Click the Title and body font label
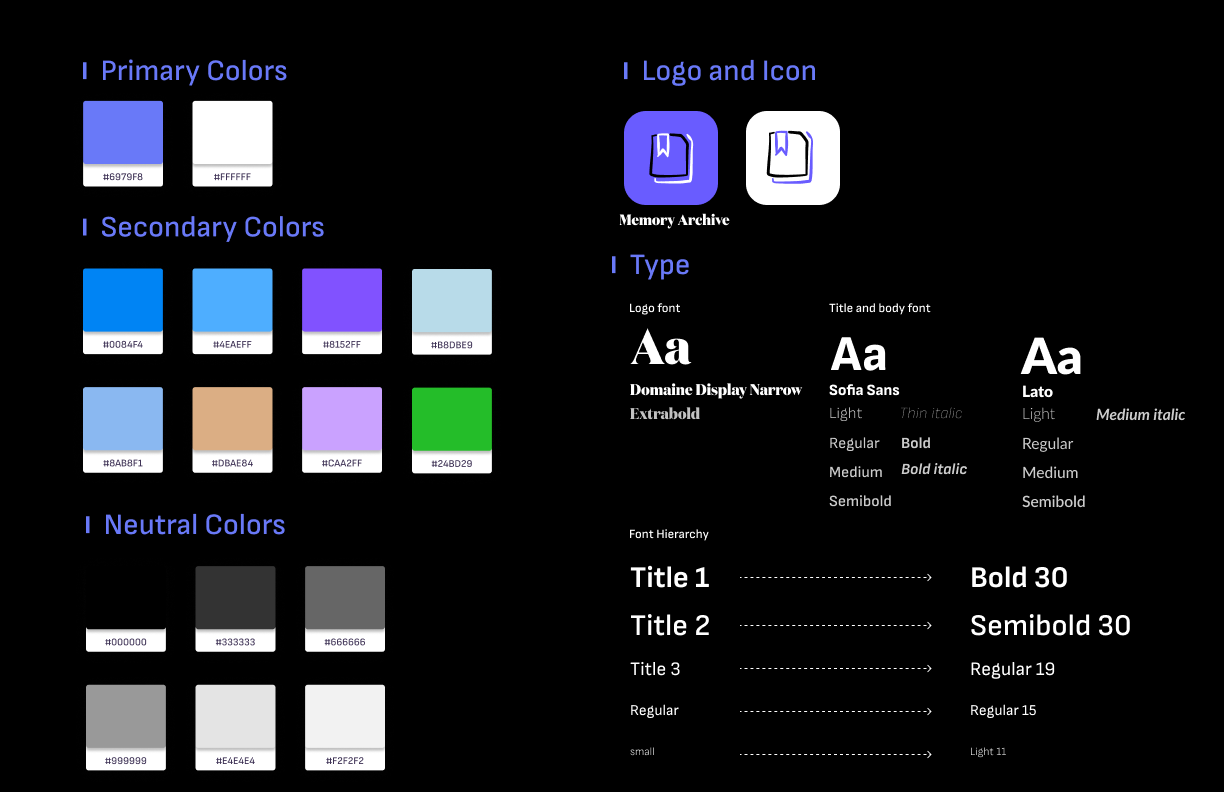Screen dimensions: 1224x792 [880, 308]
